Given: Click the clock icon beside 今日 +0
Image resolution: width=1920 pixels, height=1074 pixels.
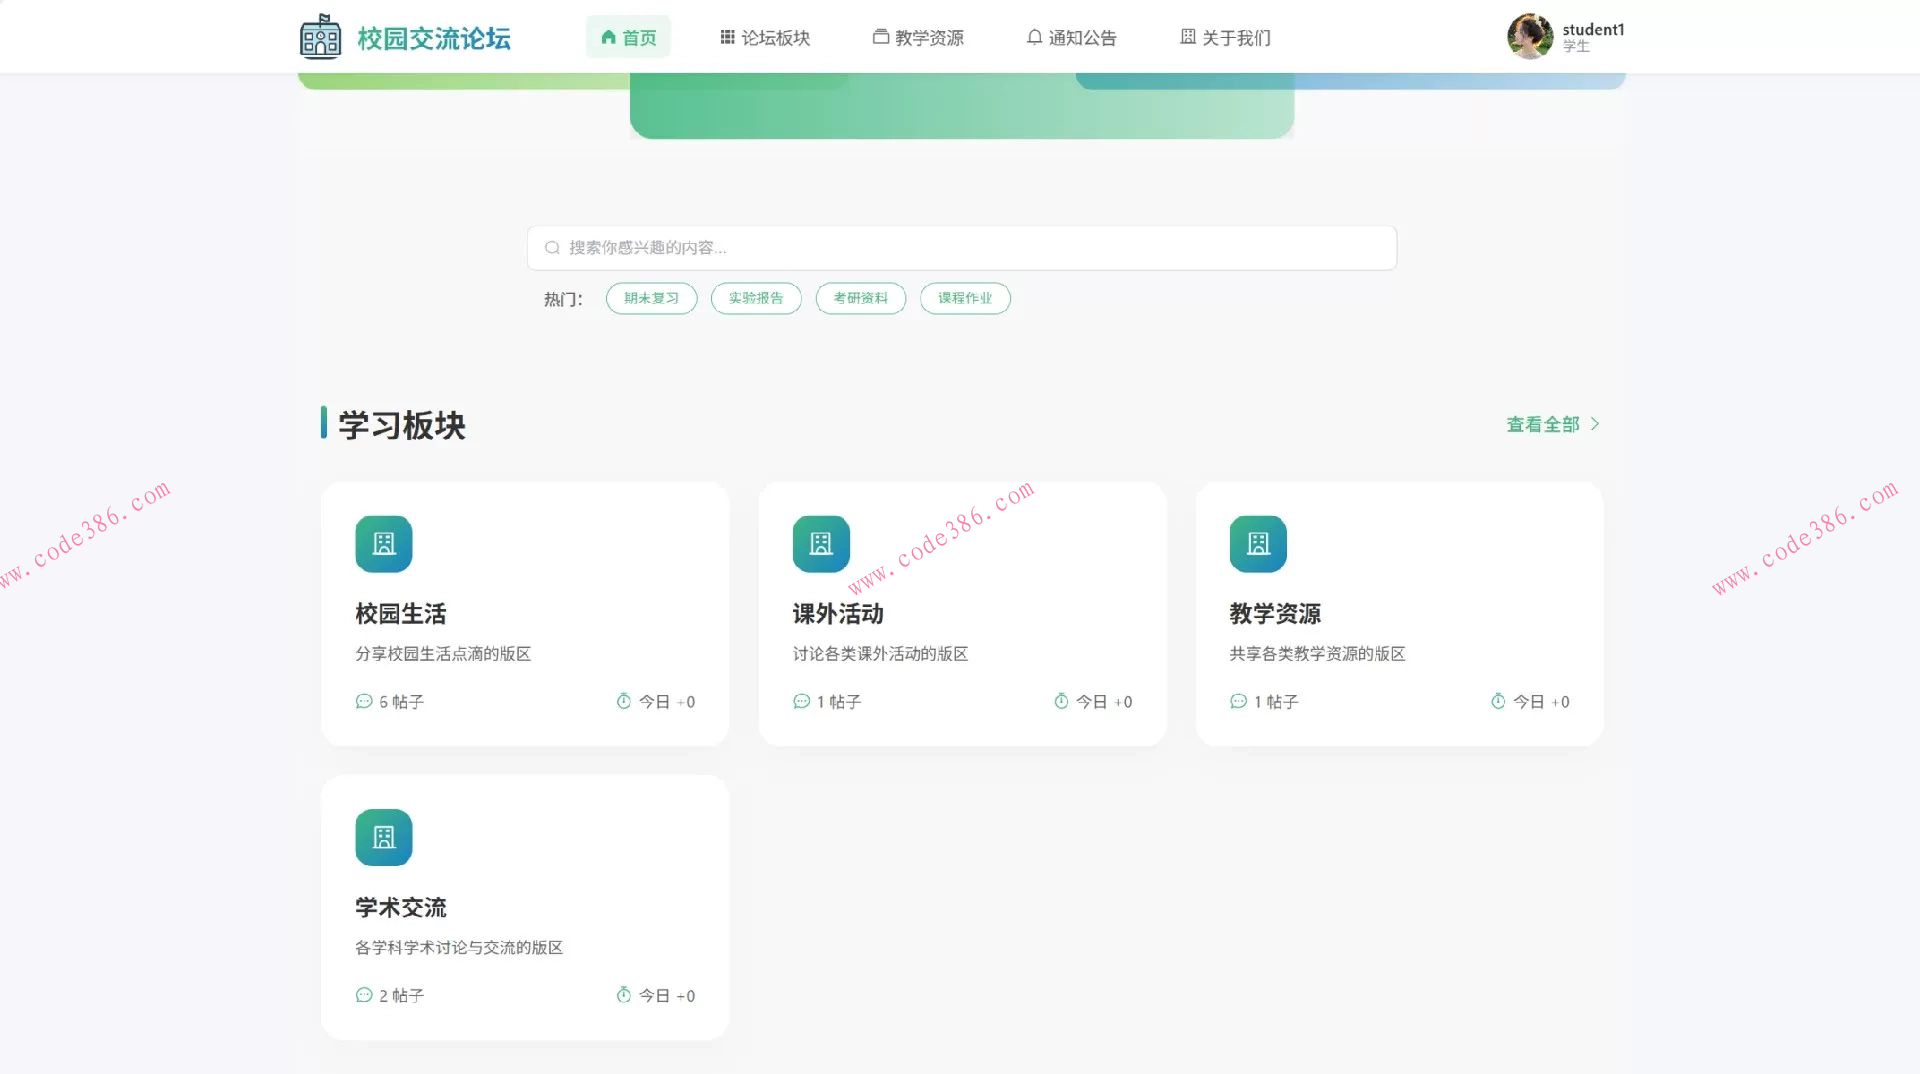Looking at the screenshot, I should [x=621, y=701].
